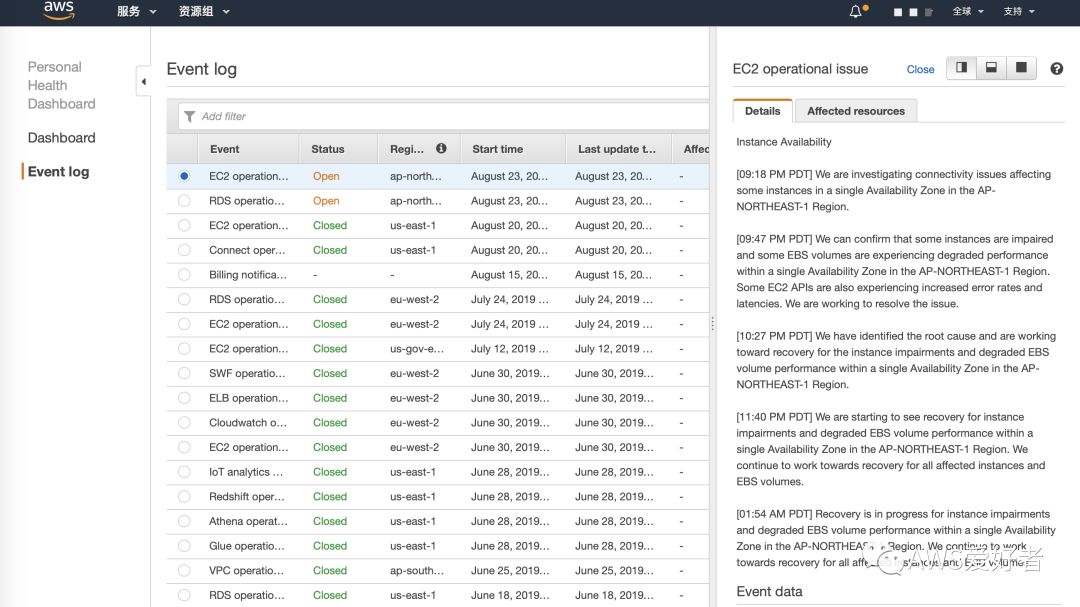The width and height of the screenshot is (1080, 607).
Task: Click the AWS logo home icon
Action: [59, 10]
